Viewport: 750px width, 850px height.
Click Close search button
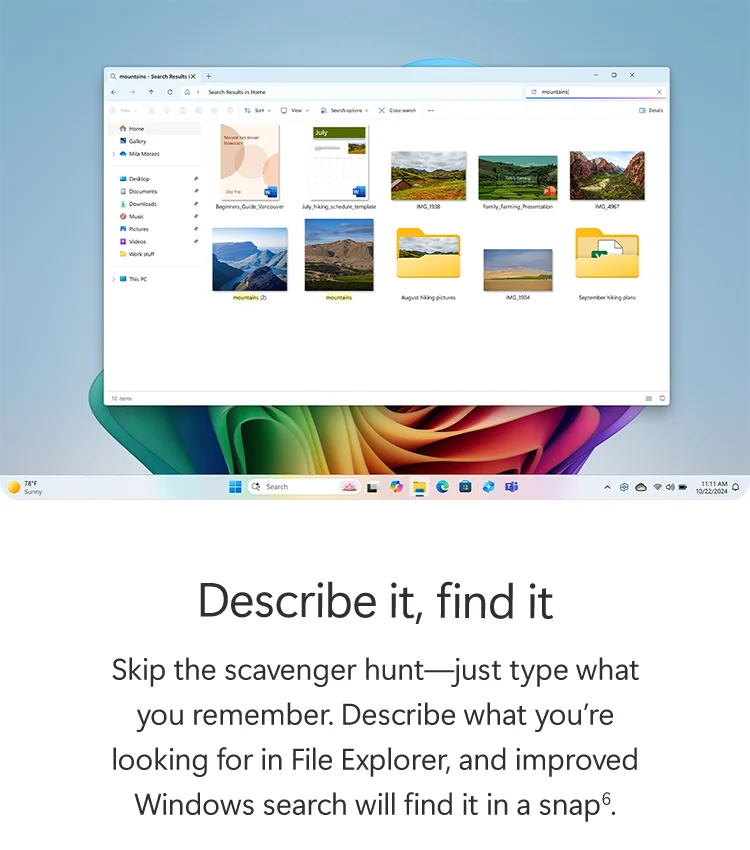coord(397,111)
